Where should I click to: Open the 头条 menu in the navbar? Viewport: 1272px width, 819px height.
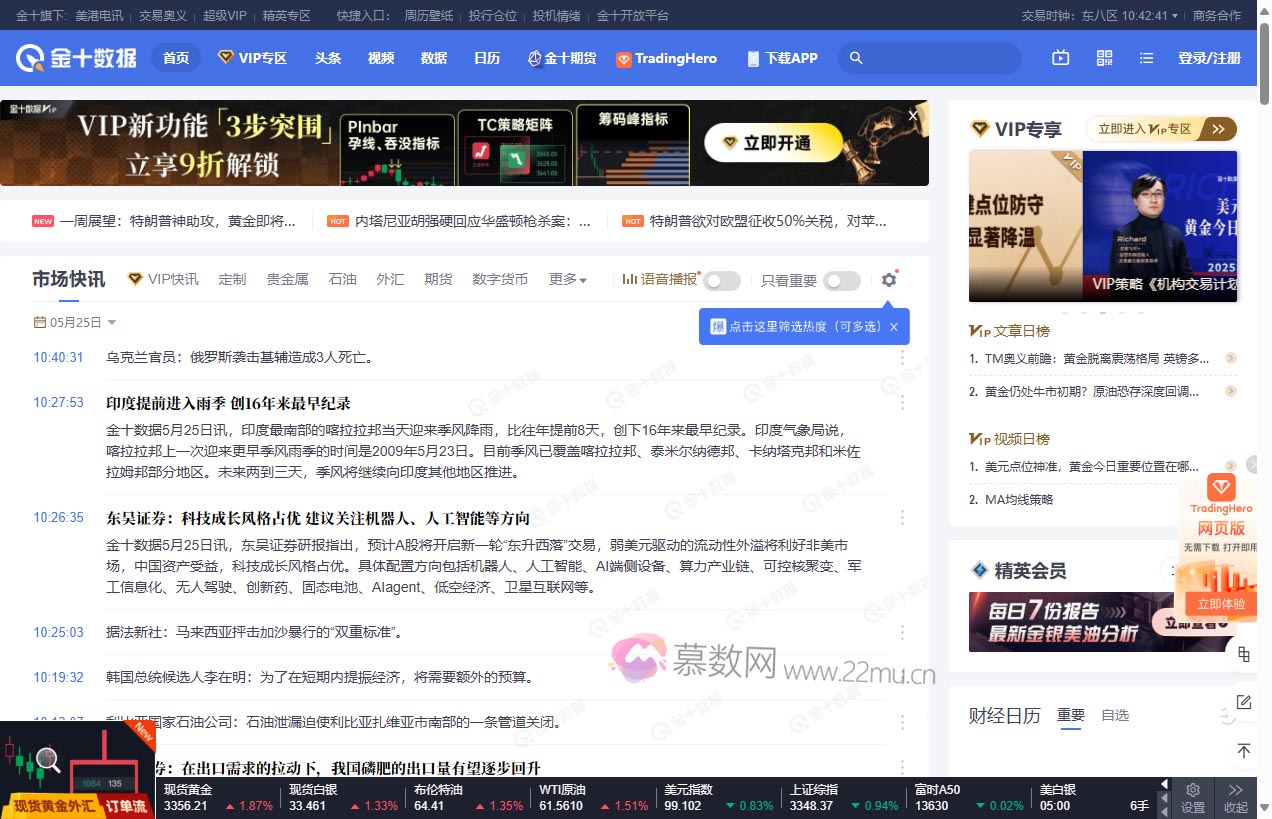[x=327, y=58]
